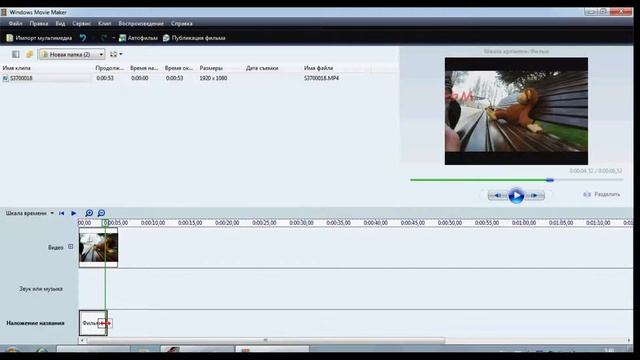Click the 1920 x 1080 size cell
The image size is (640, 360).
(x=213, y=78)
